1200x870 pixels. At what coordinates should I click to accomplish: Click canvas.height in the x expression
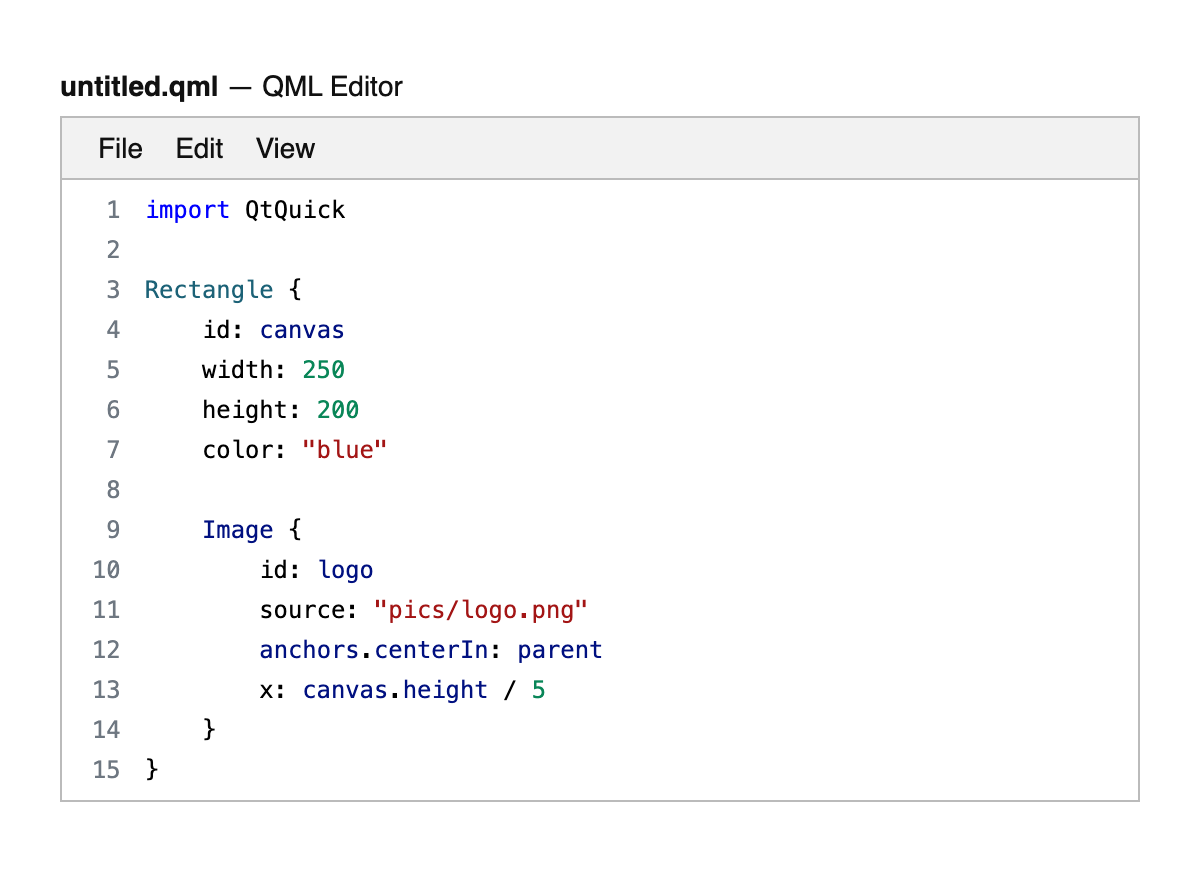(x=394, y=689)
